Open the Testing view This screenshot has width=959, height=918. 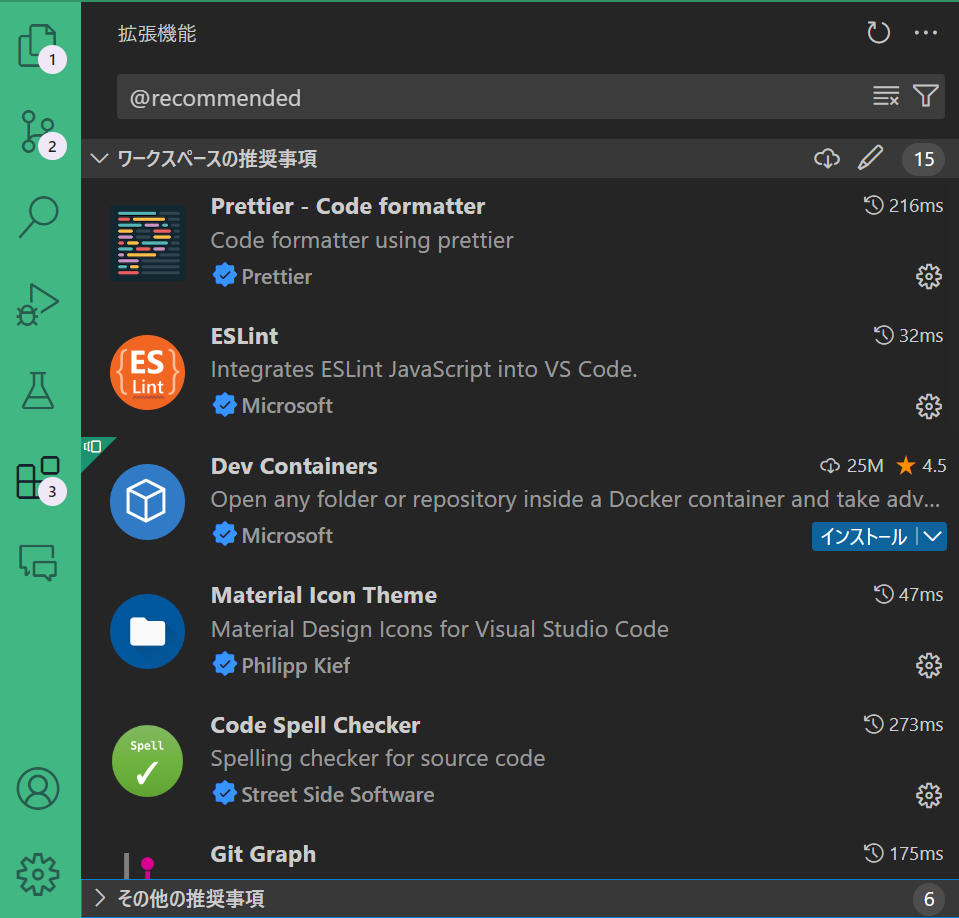38,390
